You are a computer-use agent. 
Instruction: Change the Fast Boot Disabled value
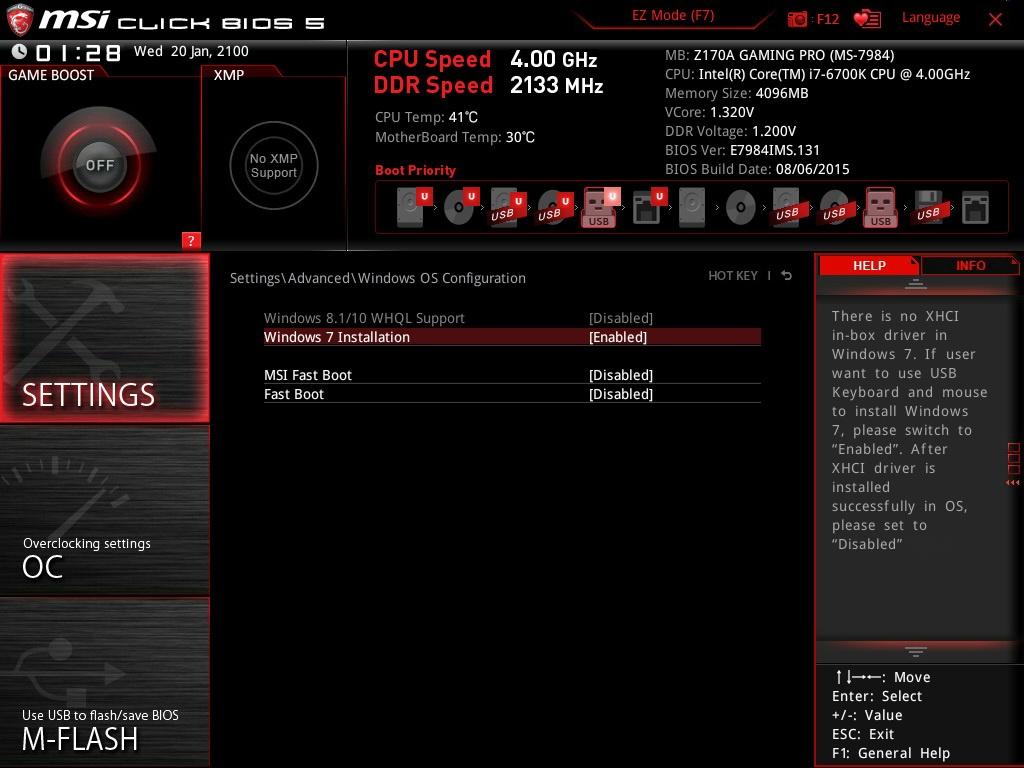pos(620,394)
